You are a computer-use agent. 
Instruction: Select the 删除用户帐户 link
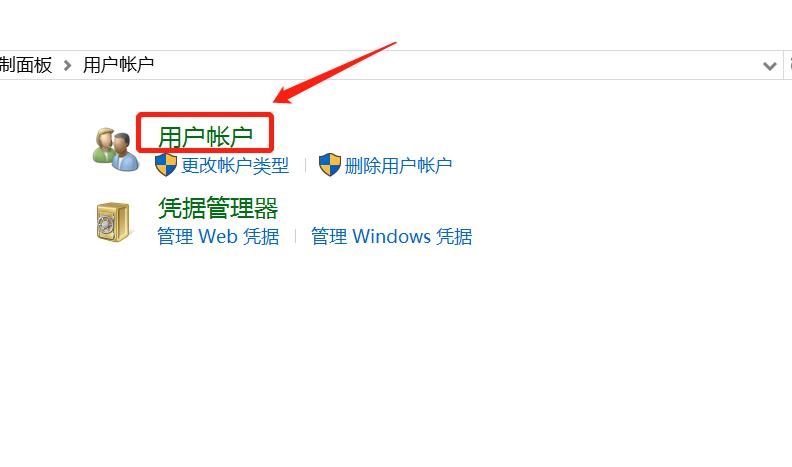point(398,166)
